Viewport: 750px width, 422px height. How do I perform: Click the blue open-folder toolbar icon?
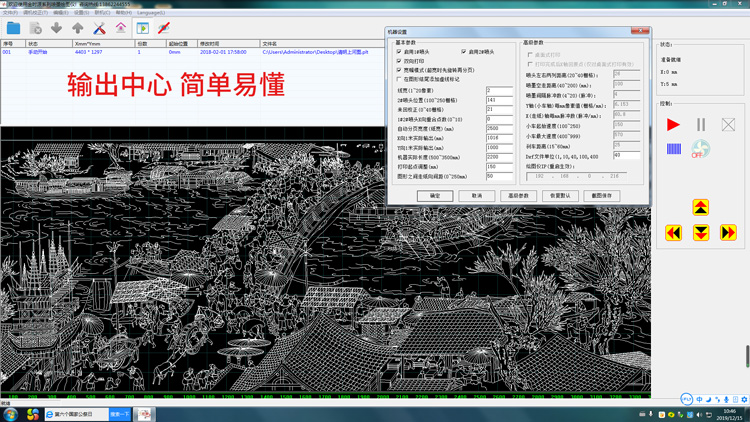[x=13, y=28]
